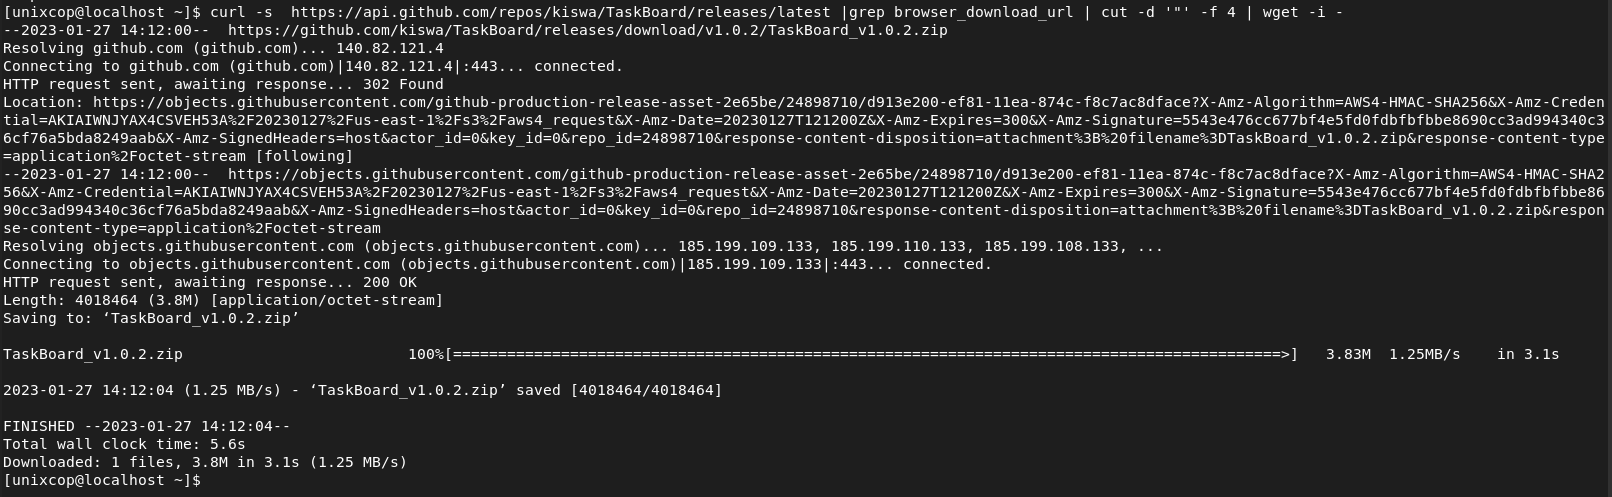The image size is (1612, 497).
Task: Click the 'Resolving objects.githubusercontent.com' line
Action: [x=583, y=246]
